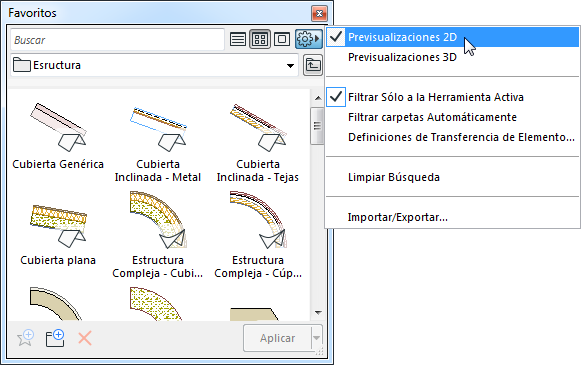Click the Aplicar button

pyautogui.click(x=277, y=338)
